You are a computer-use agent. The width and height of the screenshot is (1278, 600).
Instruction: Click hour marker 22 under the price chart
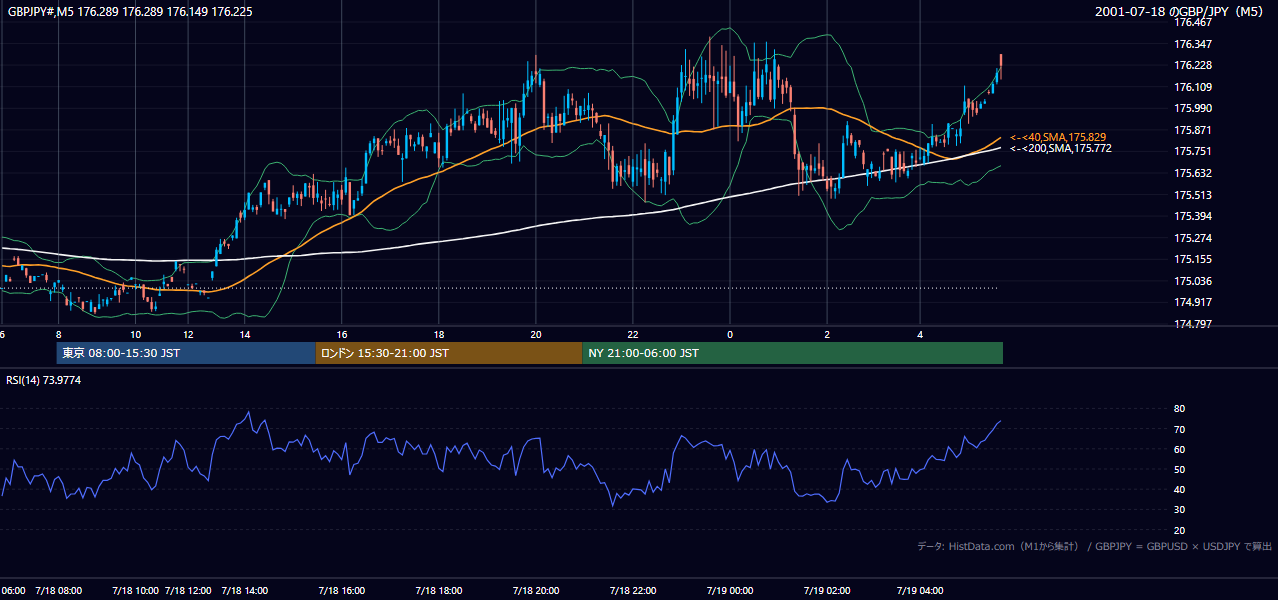click(633, 335)
